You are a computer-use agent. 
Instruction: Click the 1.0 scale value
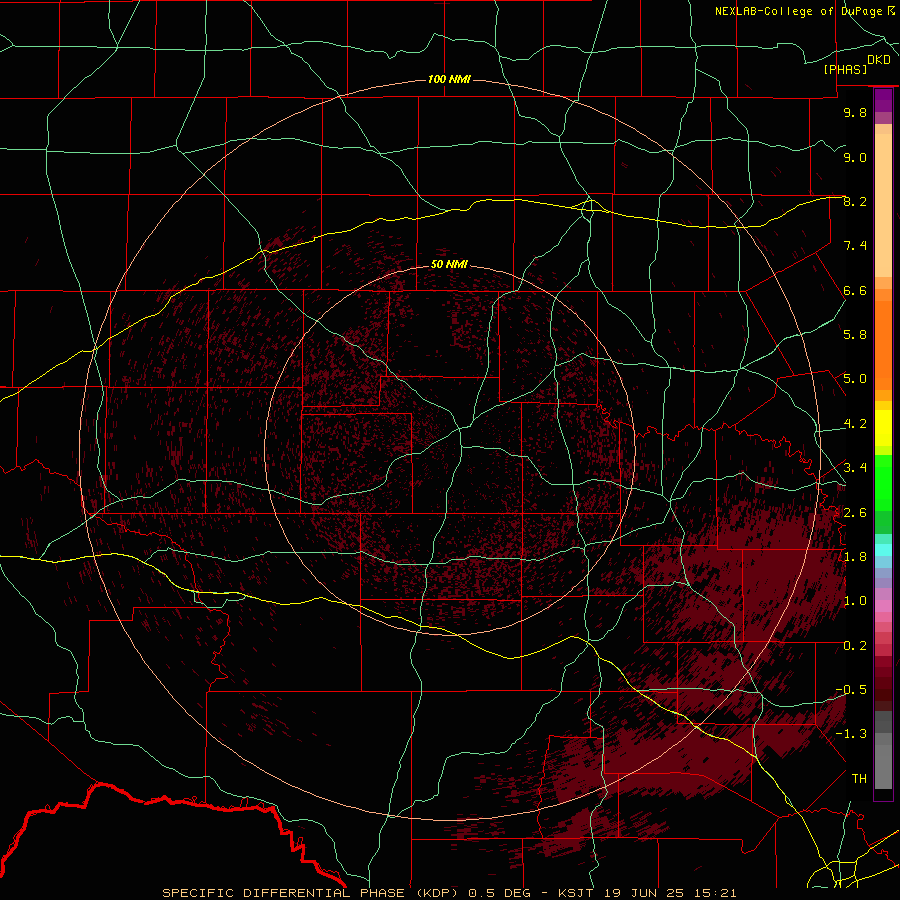(x=855, y=601)
